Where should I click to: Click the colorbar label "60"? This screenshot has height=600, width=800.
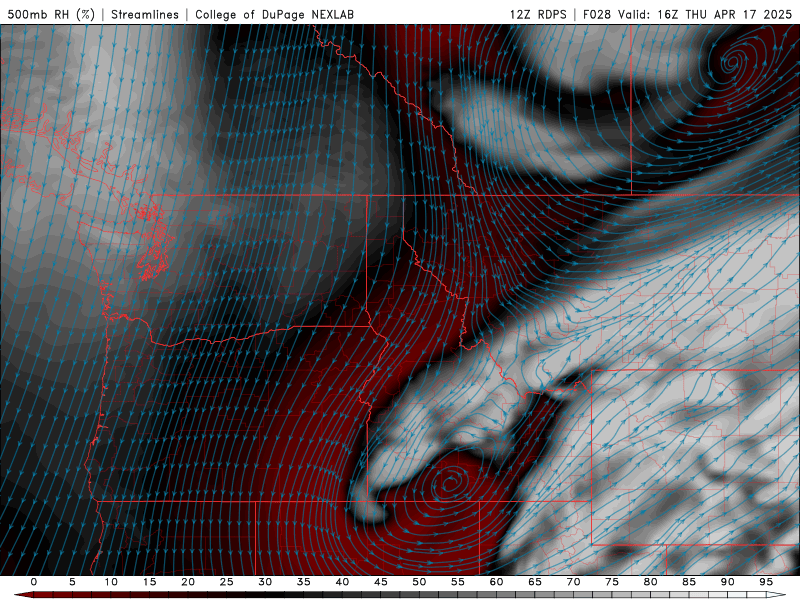(496, 582)
